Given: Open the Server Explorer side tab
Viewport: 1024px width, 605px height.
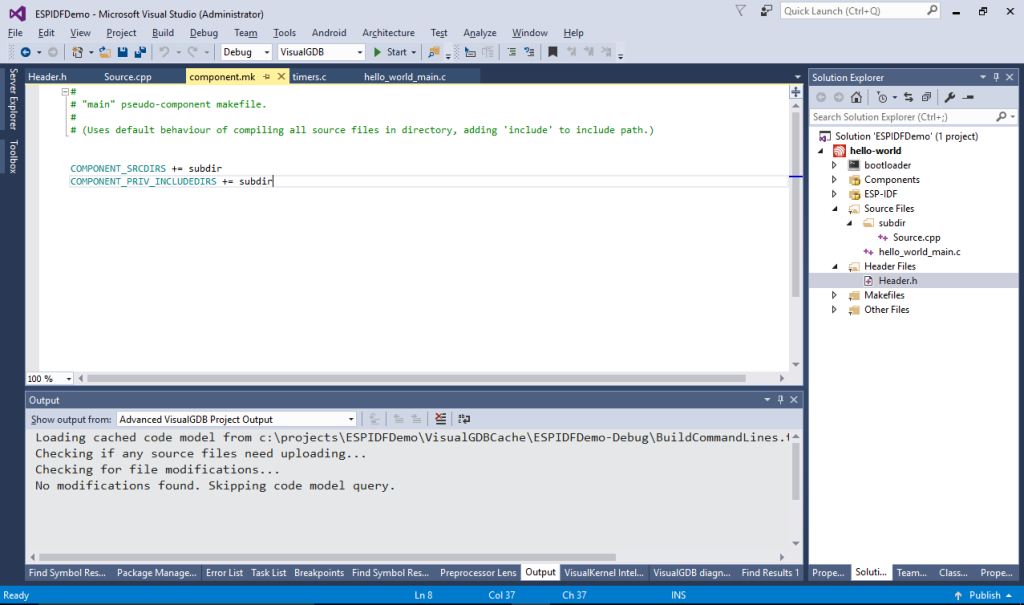Looking at the screenshot, I should 13,99.
